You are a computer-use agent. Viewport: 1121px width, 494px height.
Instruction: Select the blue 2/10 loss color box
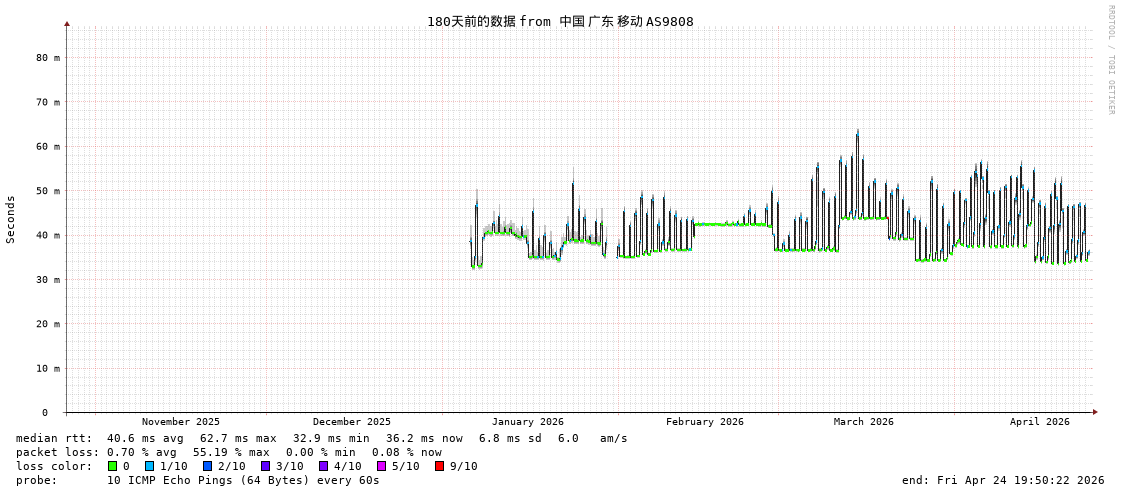tap(207, 466)
